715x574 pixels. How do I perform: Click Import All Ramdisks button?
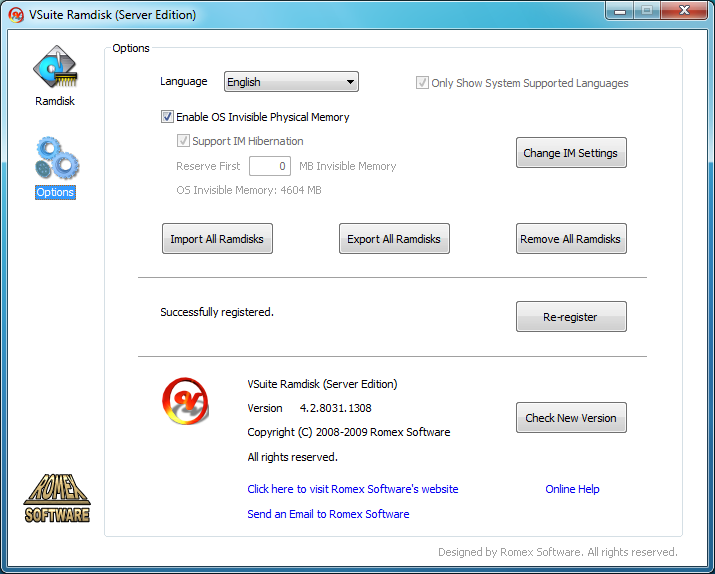pos(217,238)
